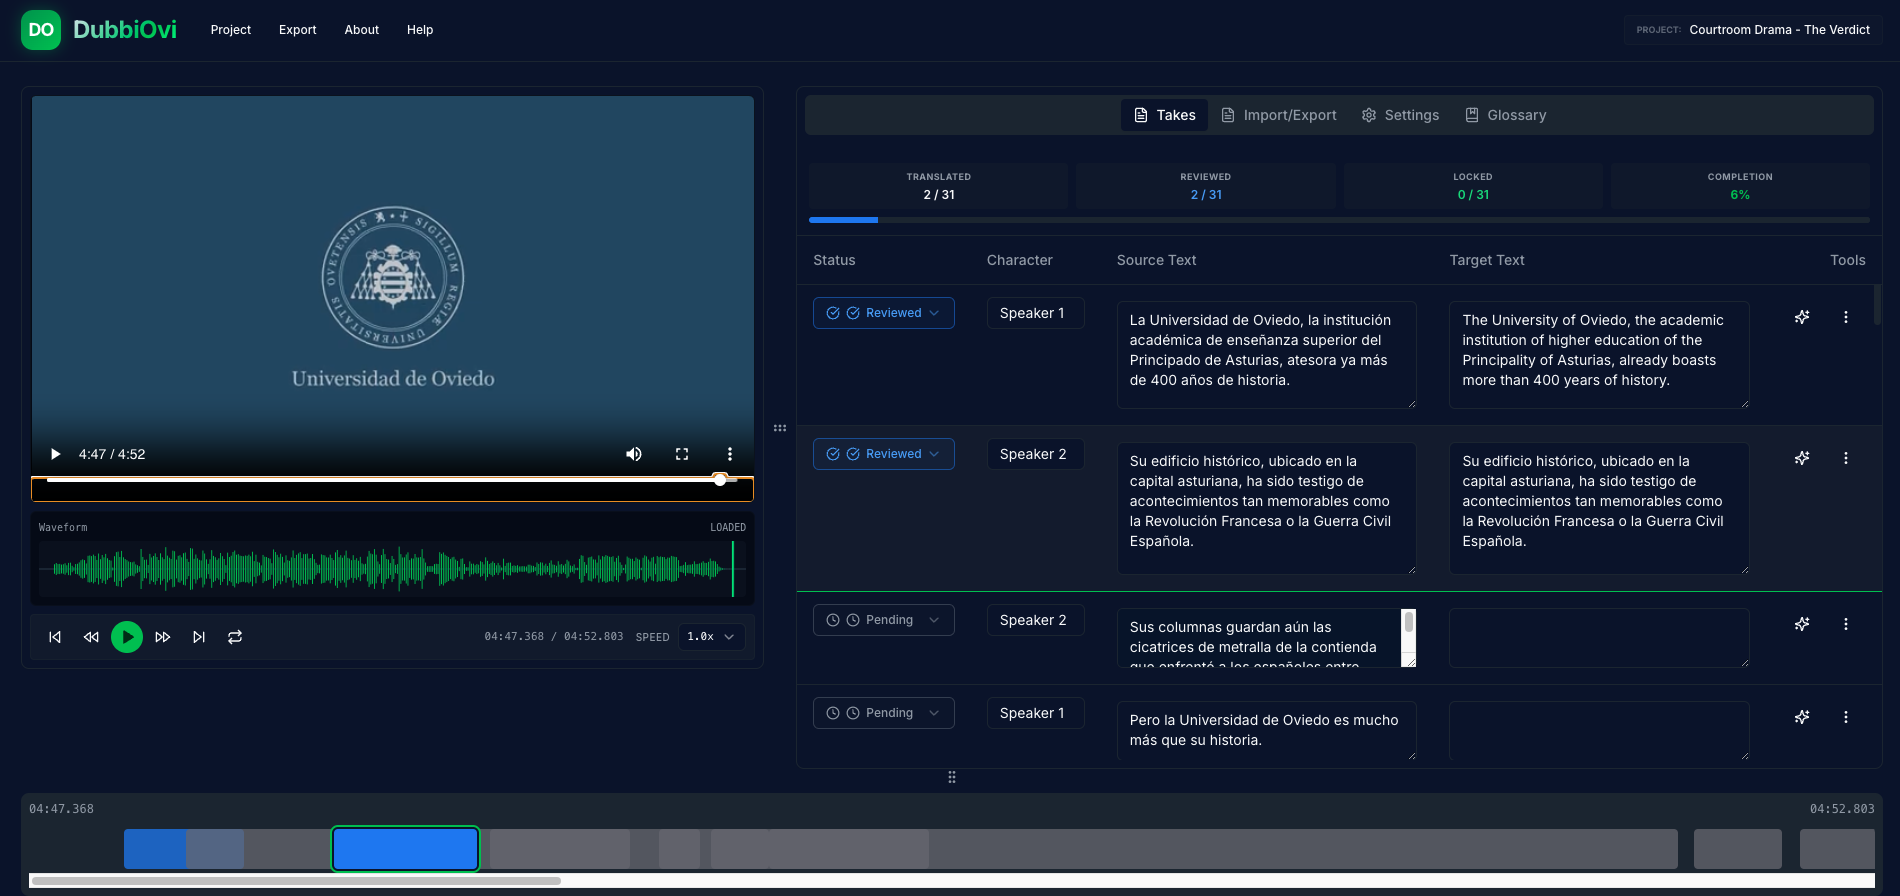
Task: Click AI sparkle tool for first Oviedo take
Action: click(1802, 317)
